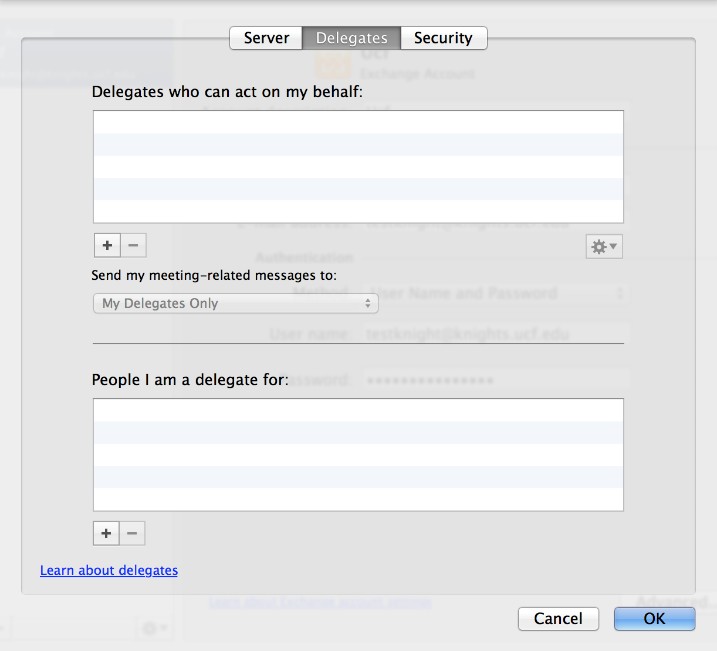
Task: Switch to the Server tab
Action: 266,38
